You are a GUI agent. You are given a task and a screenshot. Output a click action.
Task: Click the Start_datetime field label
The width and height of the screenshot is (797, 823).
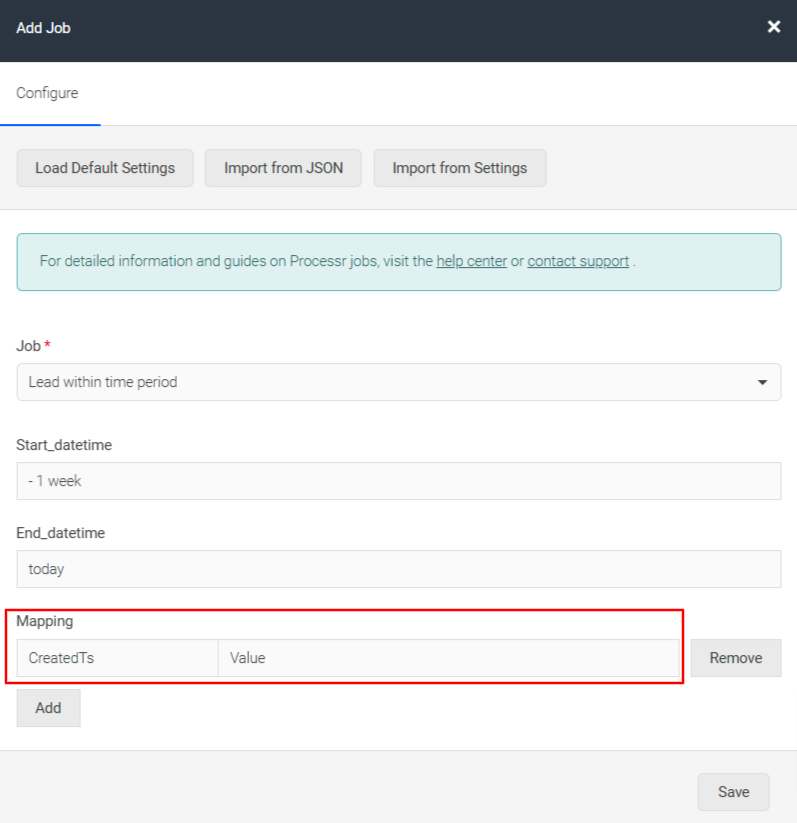(x=64, y=445)
